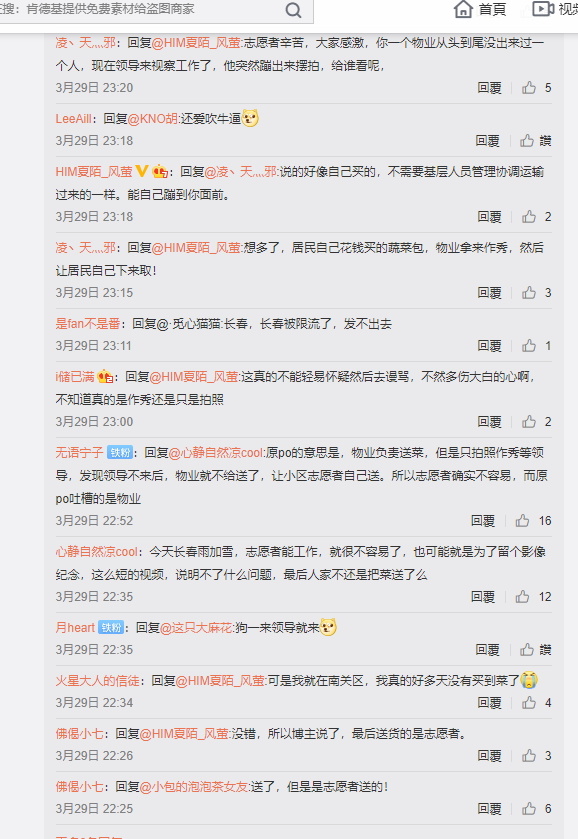Reply to 无语宁子's comment at 22:52

point(483,521)
